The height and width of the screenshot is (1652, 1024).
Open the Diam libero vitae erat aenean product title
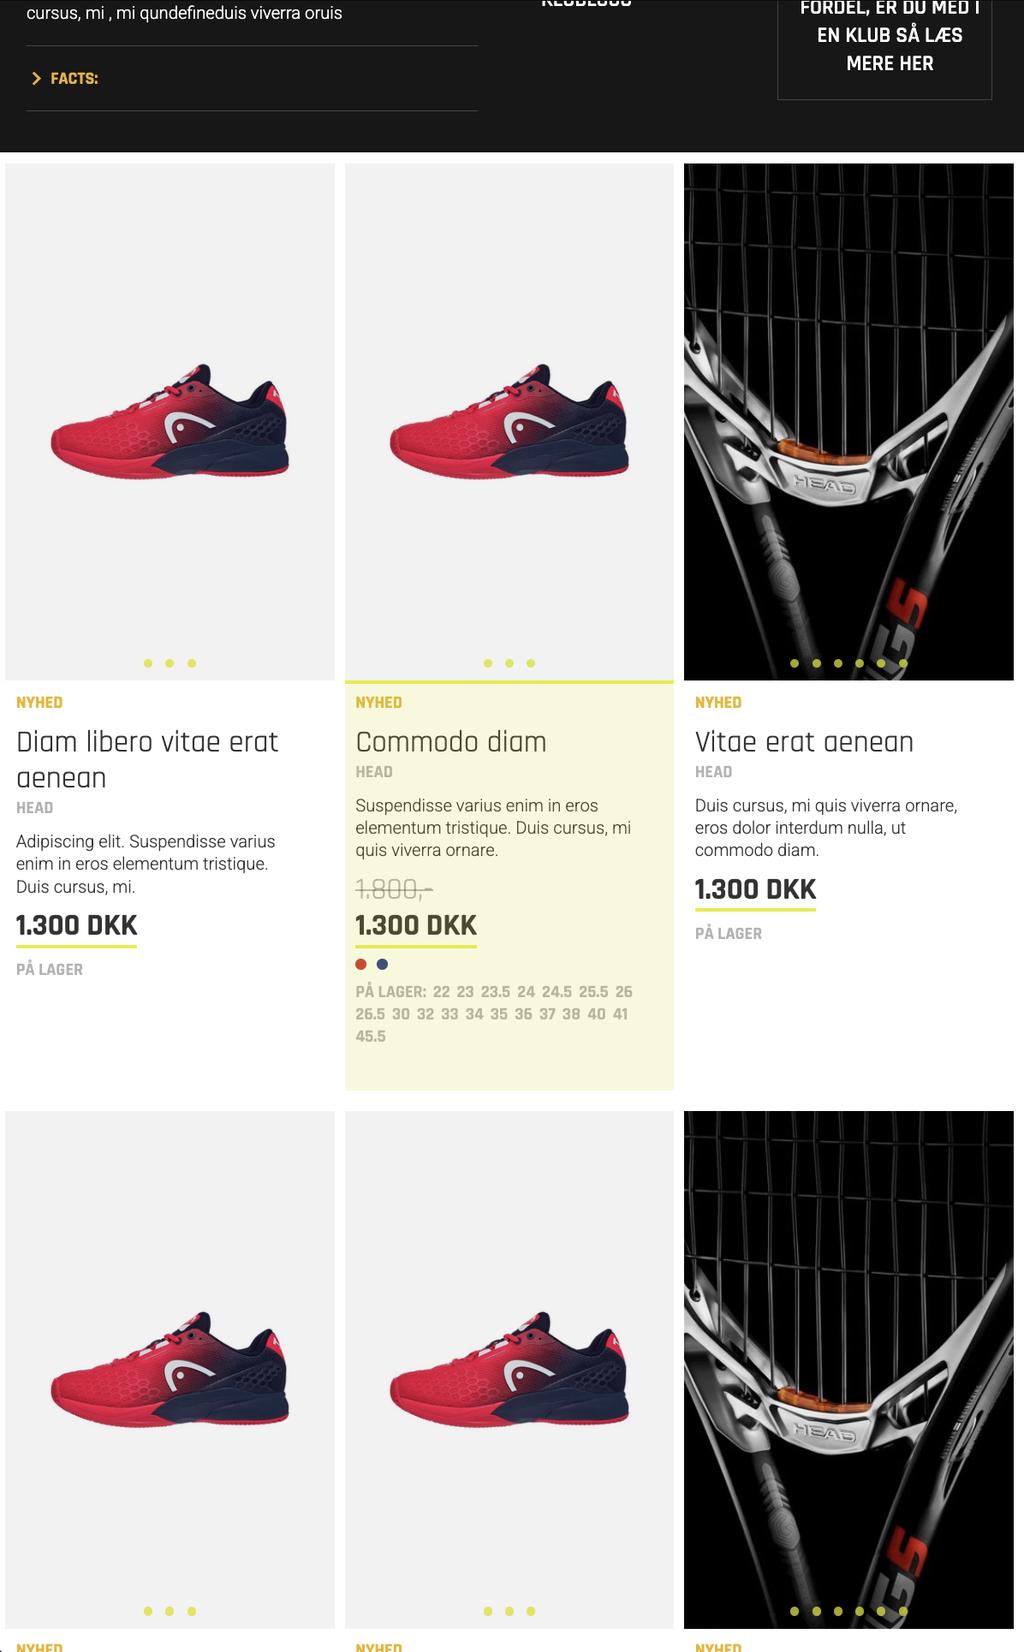147,760
